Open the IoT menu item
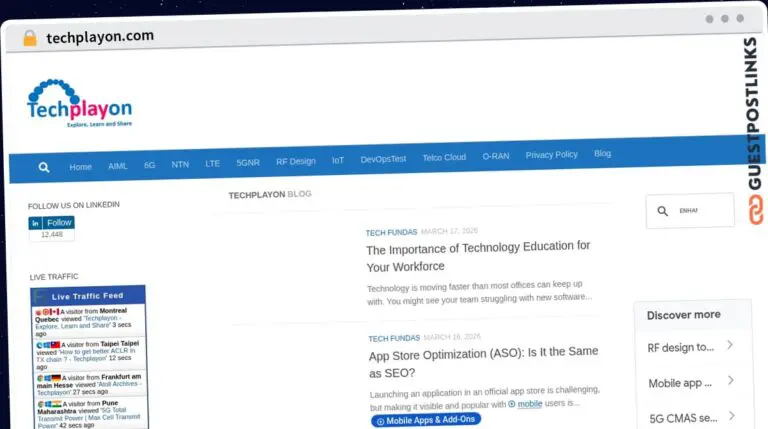Screen dimensions: 768x429 [338, 160]
